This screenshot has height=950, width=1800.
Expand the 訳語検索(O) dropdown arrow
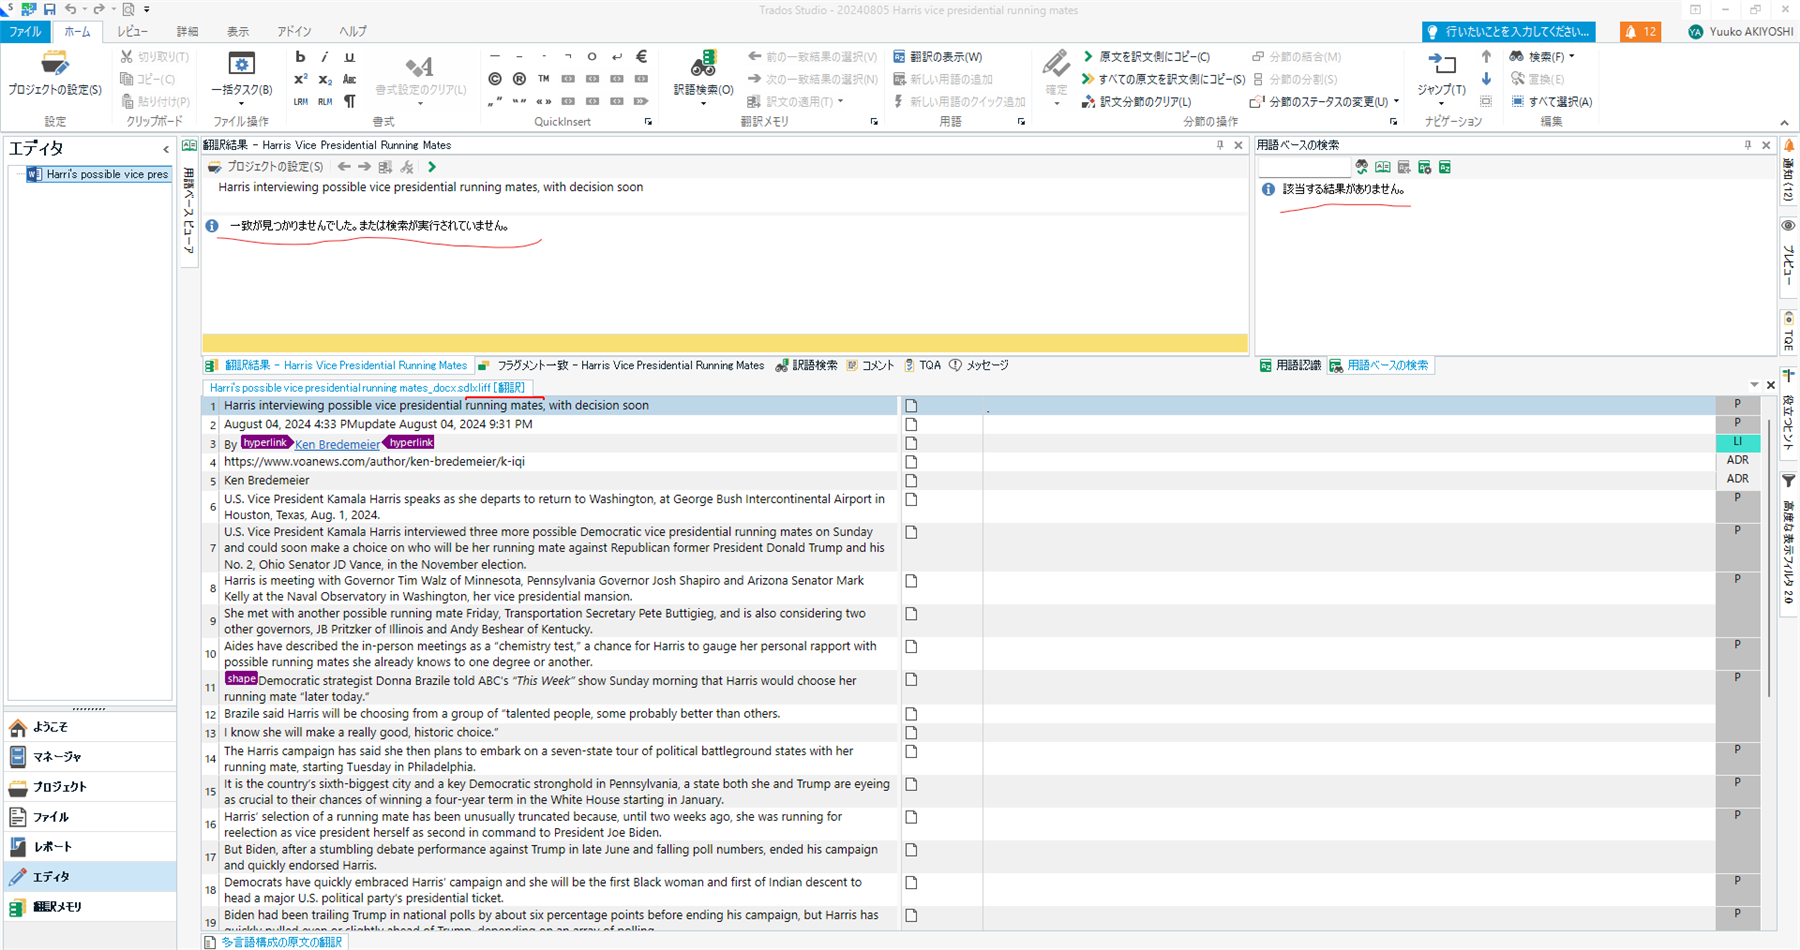click(x=703, y=103)
